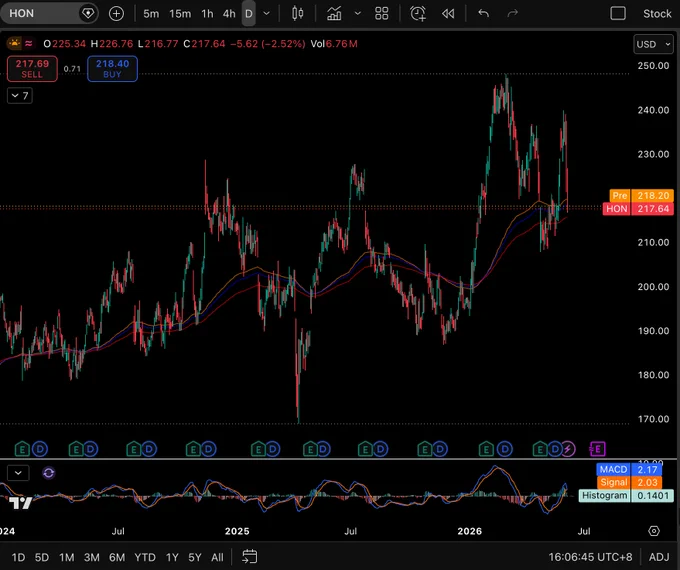The image size is (680, 570).
Task: Open timezone menu at 16:06:45 UTC+8
Action: click(x=590, y=557)
